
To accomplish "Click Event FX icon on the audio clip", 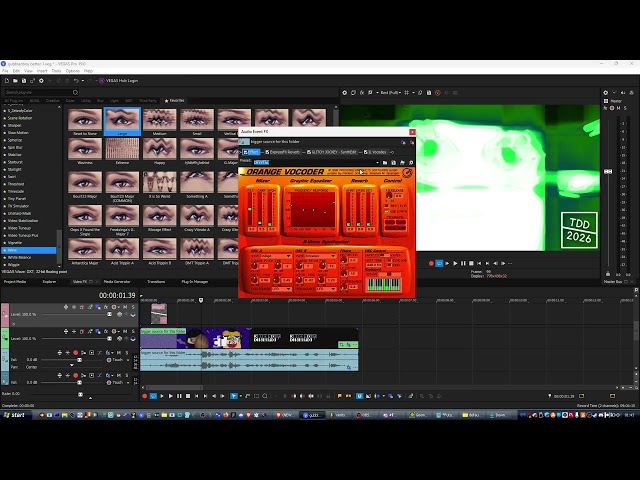I will click(349, 367).
